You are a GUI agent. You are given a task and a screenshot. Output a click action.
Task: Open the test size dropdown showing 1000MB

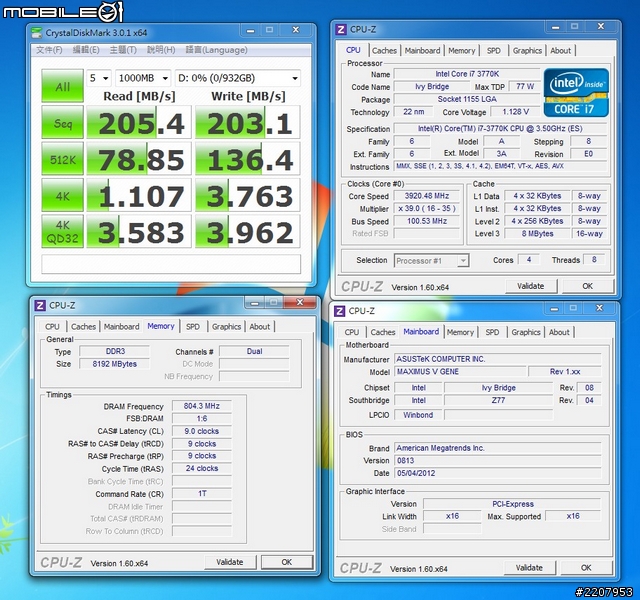143,78
